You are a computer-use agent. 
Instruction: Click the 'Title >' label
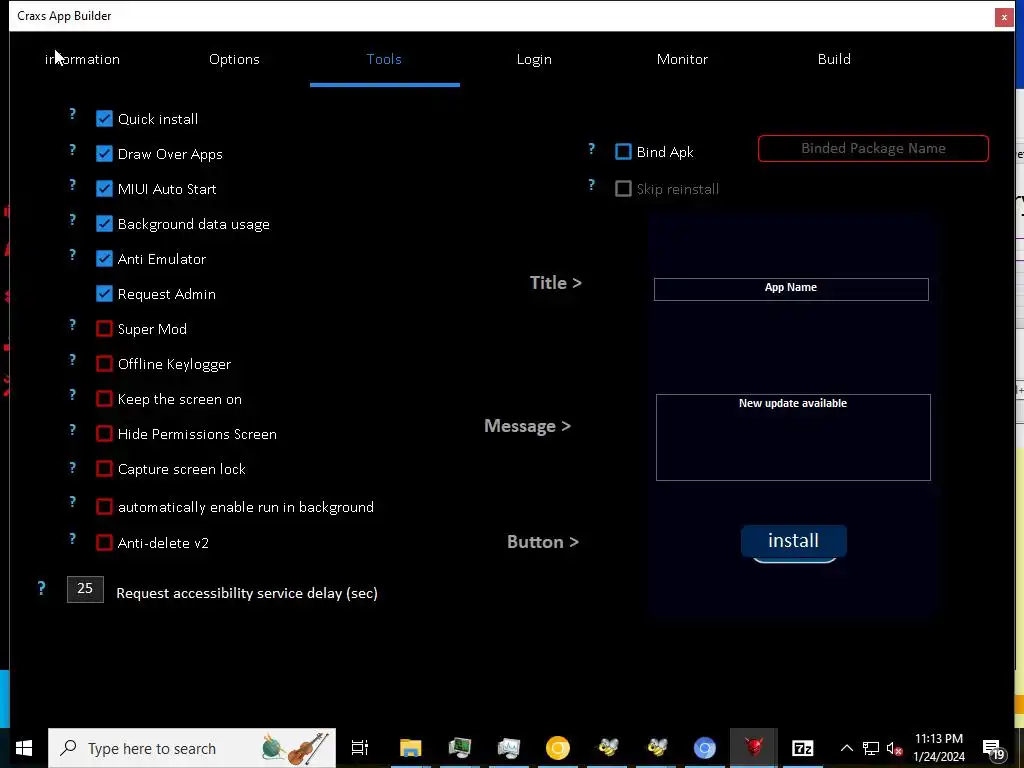[556, 283]
